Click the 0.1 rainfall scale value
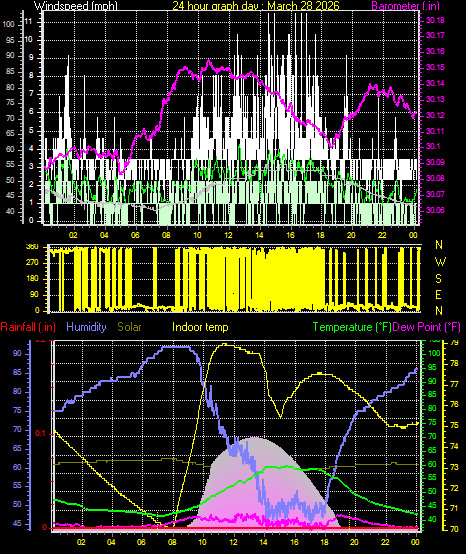 tap(41, 434)
